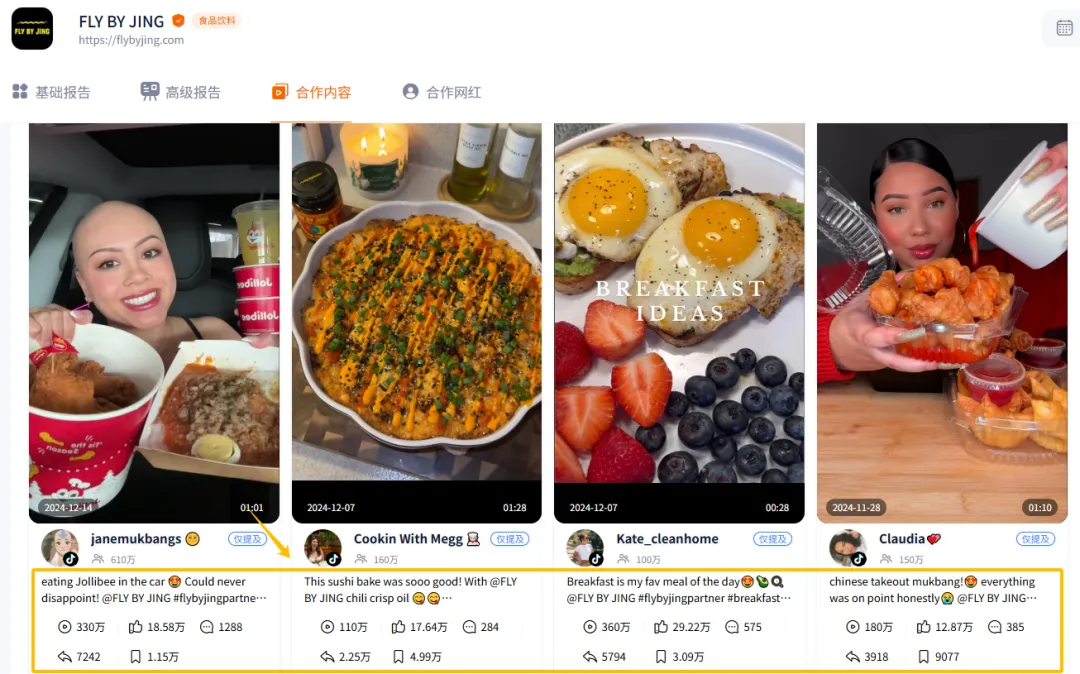Open the sushi bake video thumbnail
This screenshot has width=1080, height=674.
coord(416,320)
